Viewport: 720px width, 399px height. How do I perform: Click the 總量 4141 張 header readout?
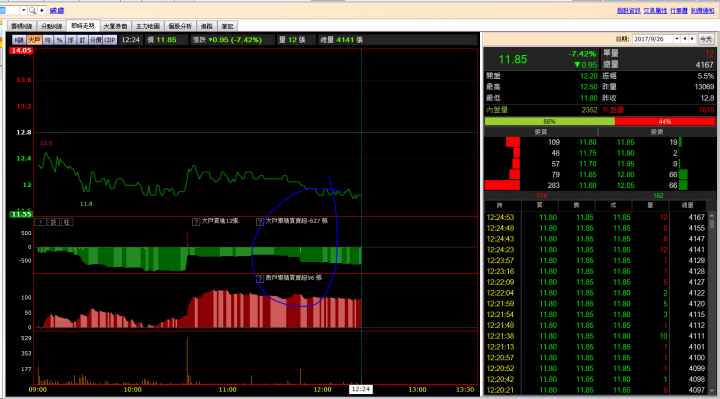click(341, 40)
